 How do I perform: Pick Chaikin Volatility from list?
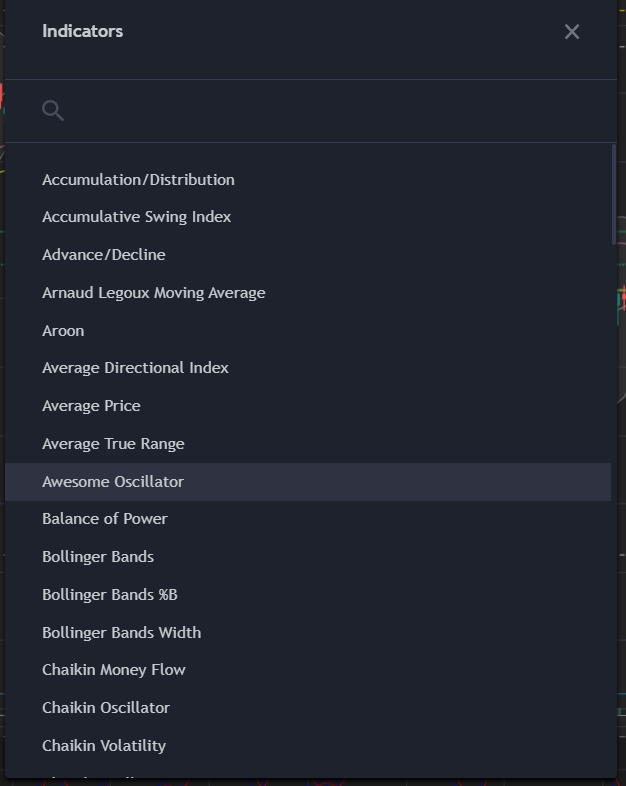[308, 746]
